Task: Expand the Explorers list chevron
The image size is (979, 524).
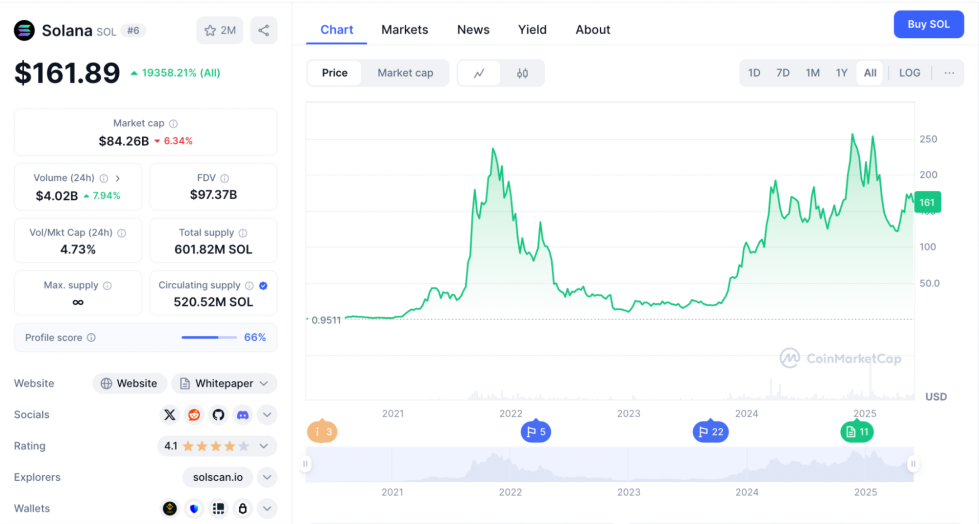Action: (267, 478)
